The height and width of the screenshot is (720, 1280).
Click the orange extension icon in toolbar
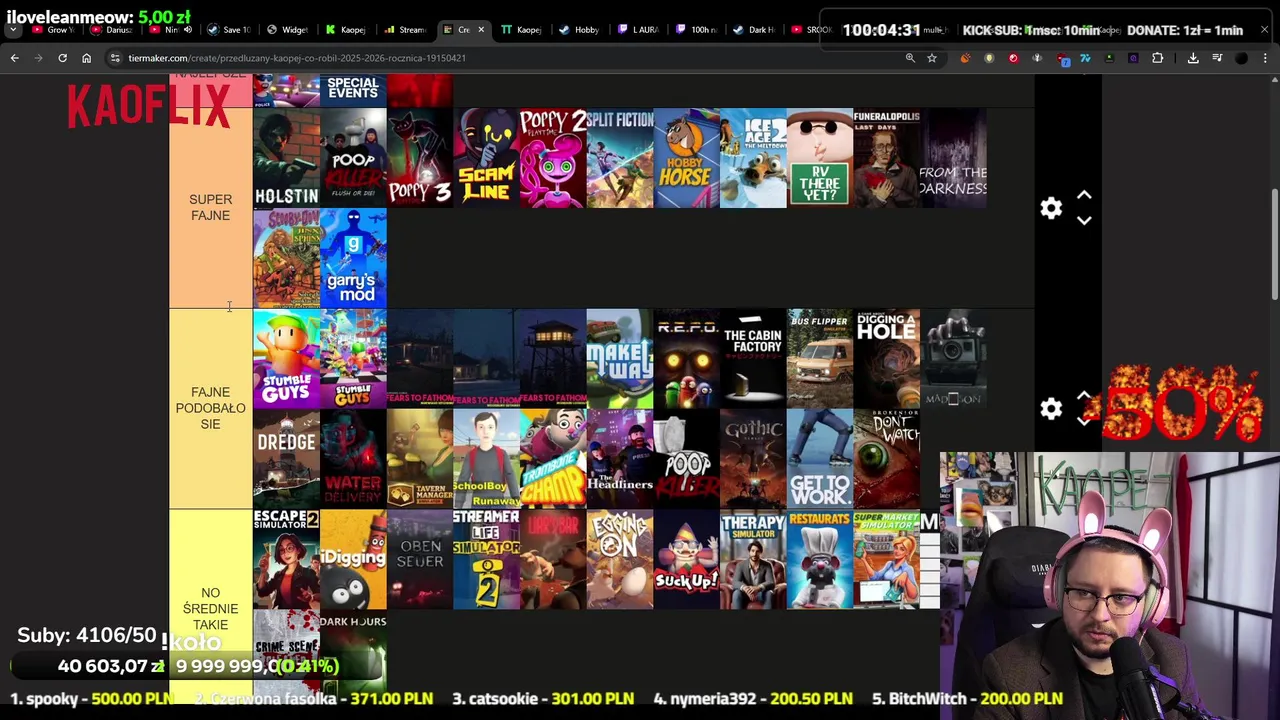965,58
